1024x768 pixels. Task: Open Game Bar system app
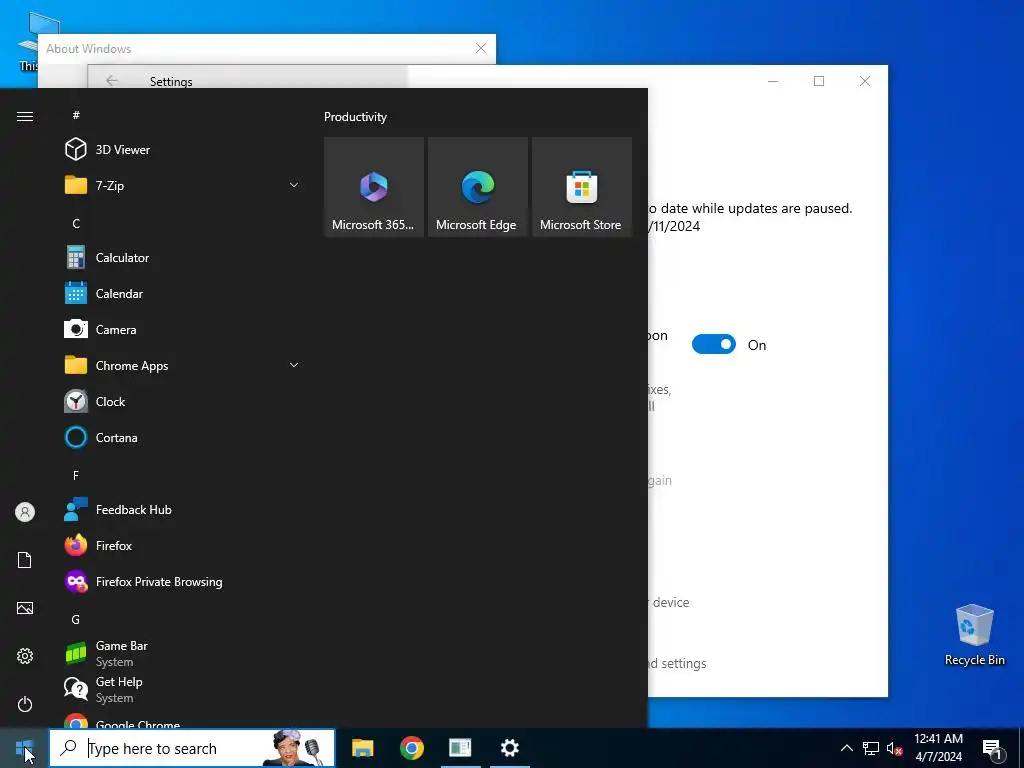point(183,653)
